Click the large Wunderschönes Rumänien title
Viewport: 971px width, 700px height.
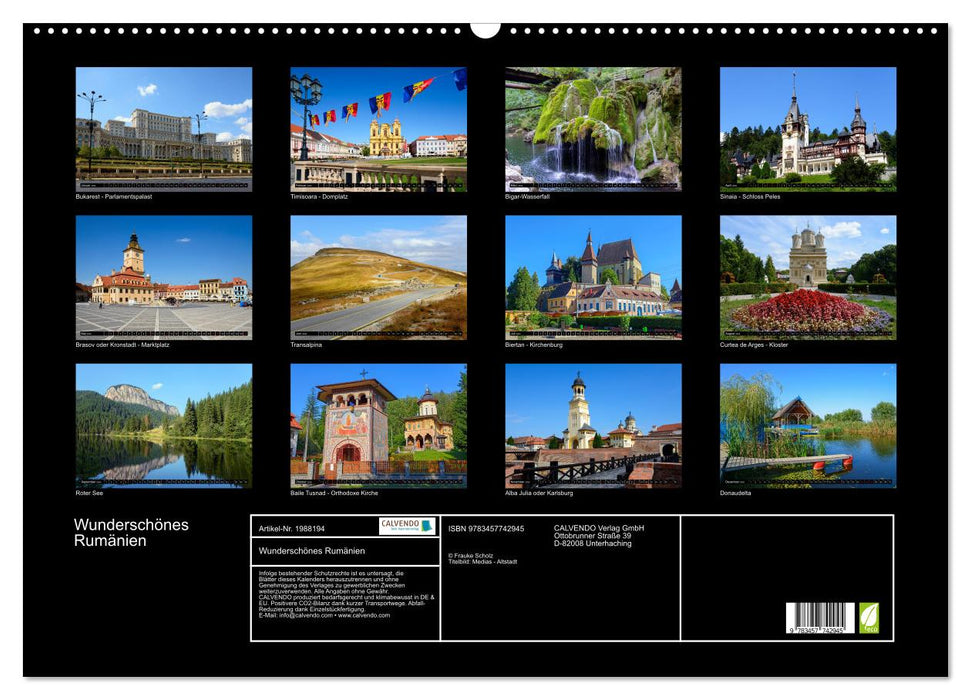pos(131,532)
